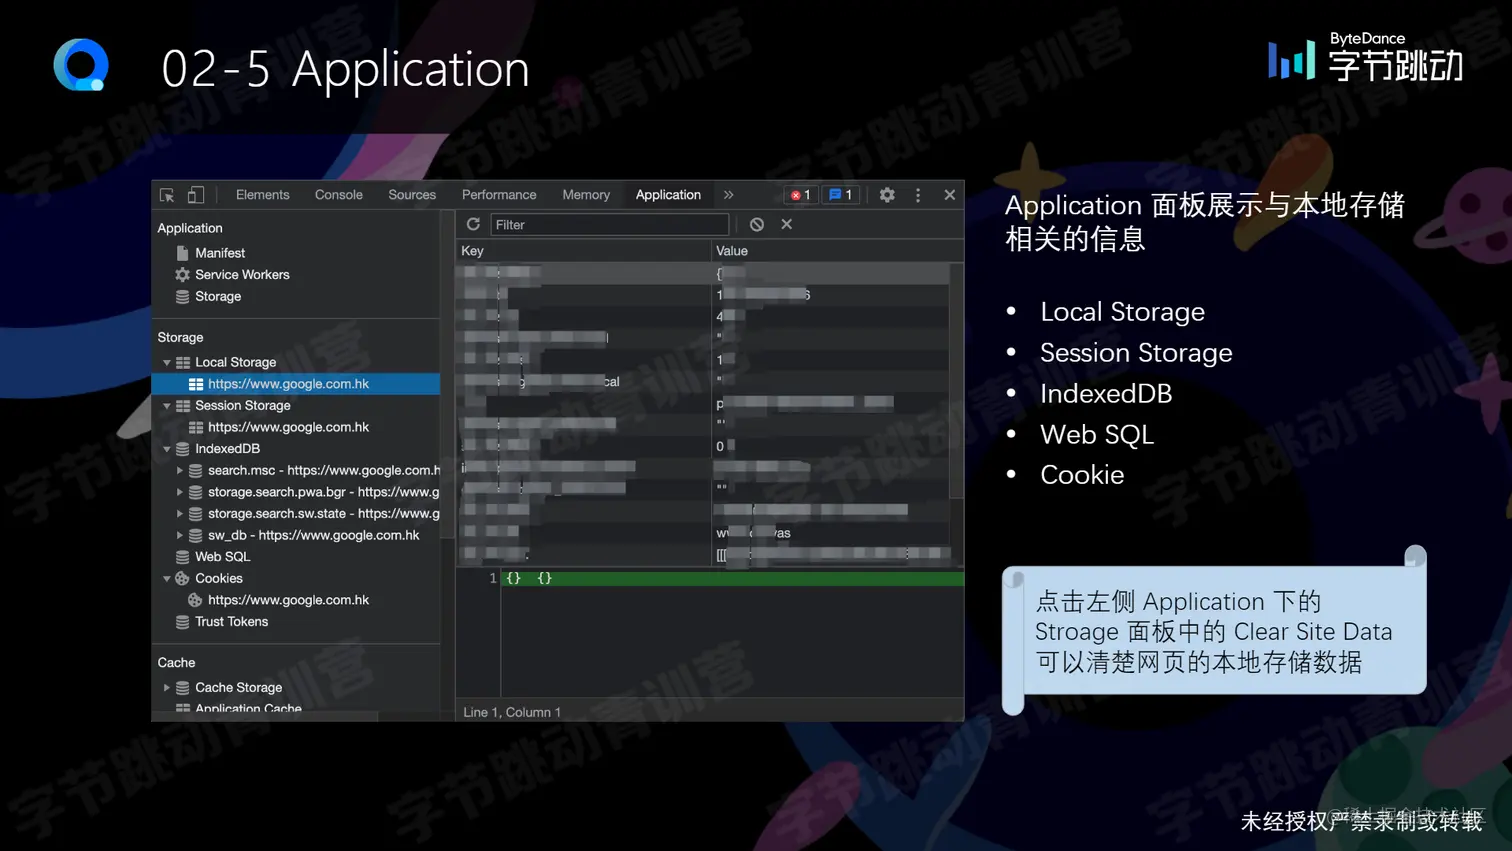
Task: Switch to the Performance tab
Action: 499,195
